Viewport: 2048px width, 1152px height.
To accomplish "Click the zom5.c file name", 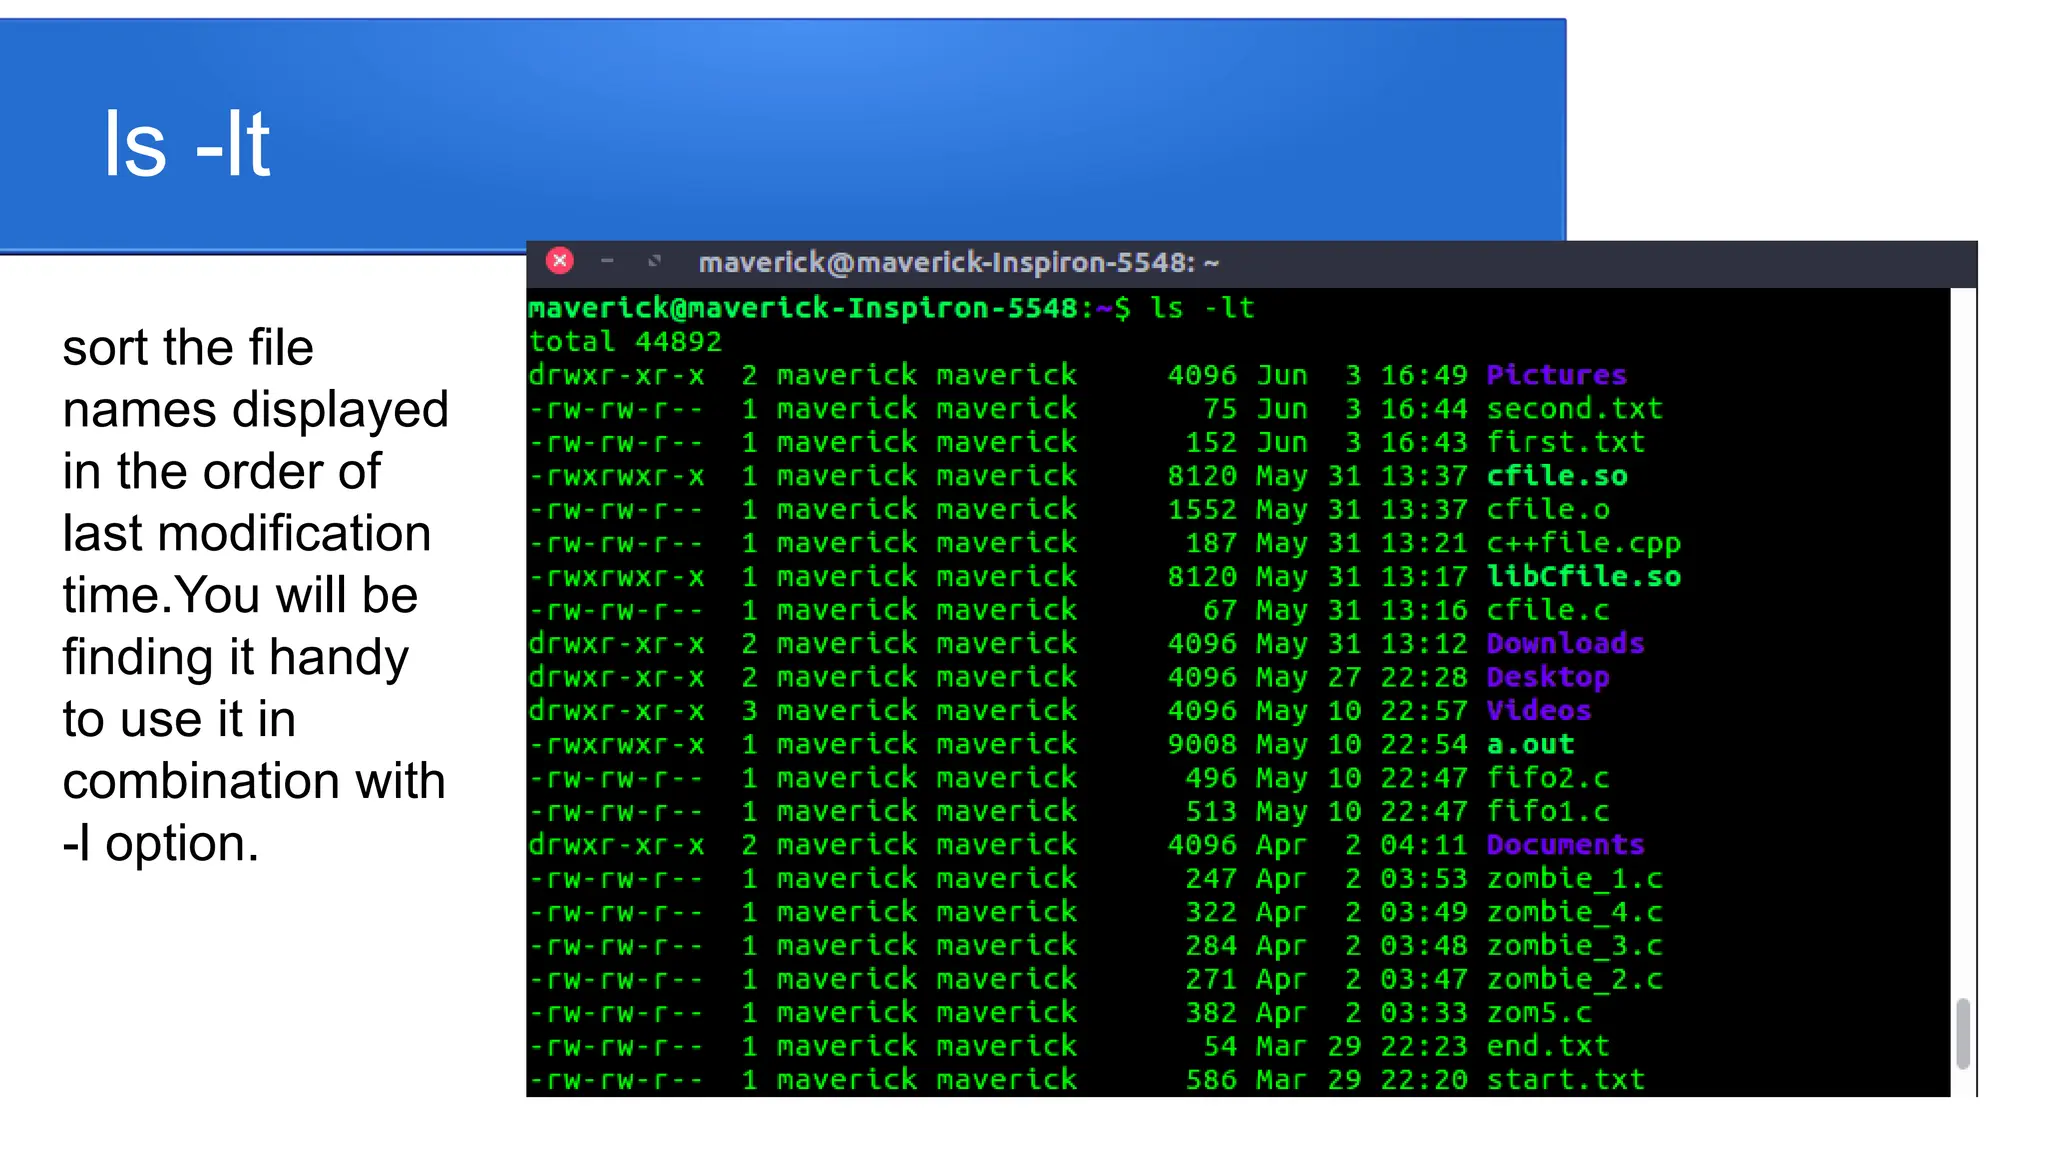I will point(1538,1013).
